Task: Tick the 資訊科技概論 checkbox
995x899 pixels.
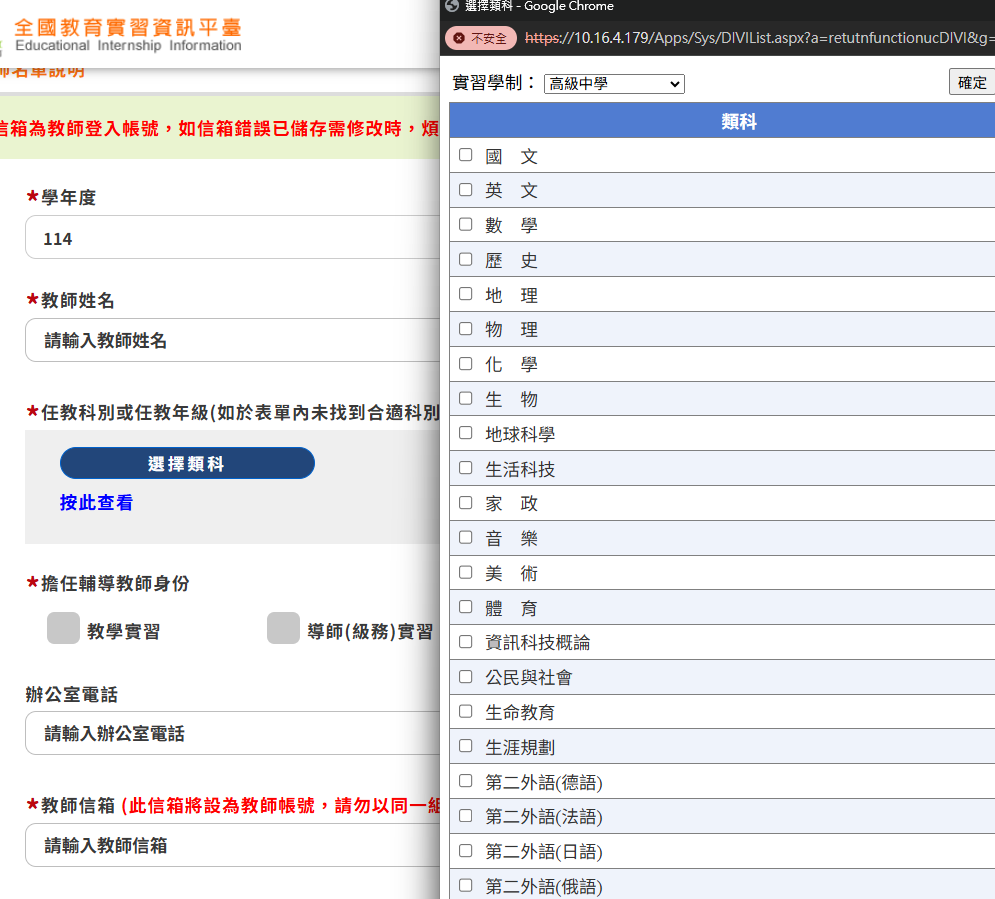Action: [x=465, y=641]
